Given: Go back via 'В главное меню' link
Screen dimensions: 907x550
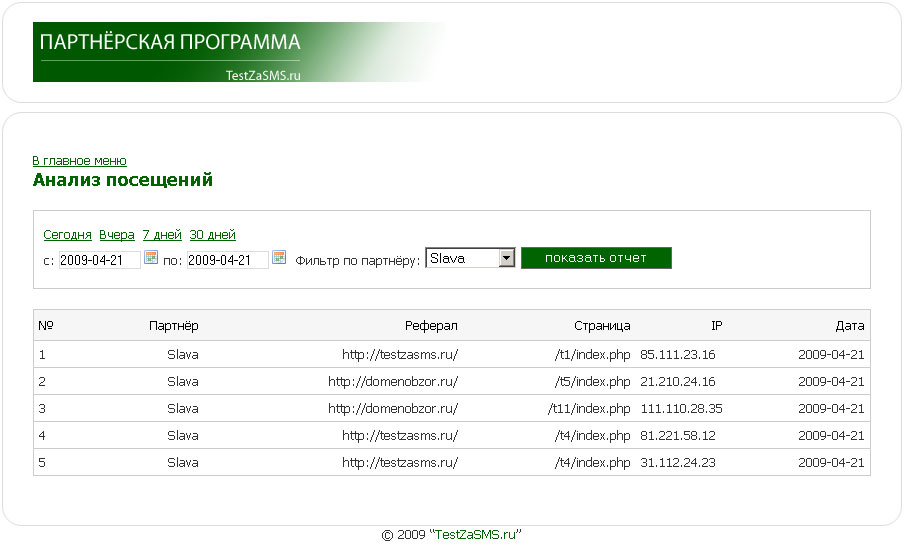Looking at the screenshot, I should (x=79, y=161).
